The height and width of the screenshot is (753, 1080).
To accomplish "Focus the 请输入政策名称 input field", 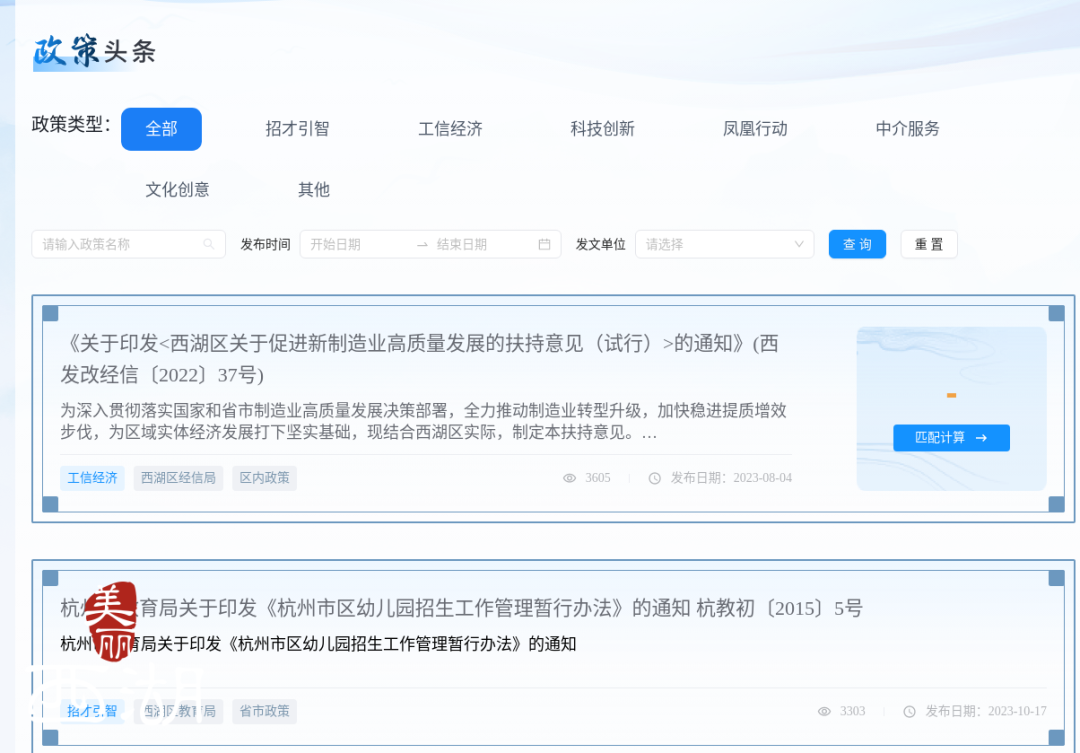I will click(x=118, y=244).
